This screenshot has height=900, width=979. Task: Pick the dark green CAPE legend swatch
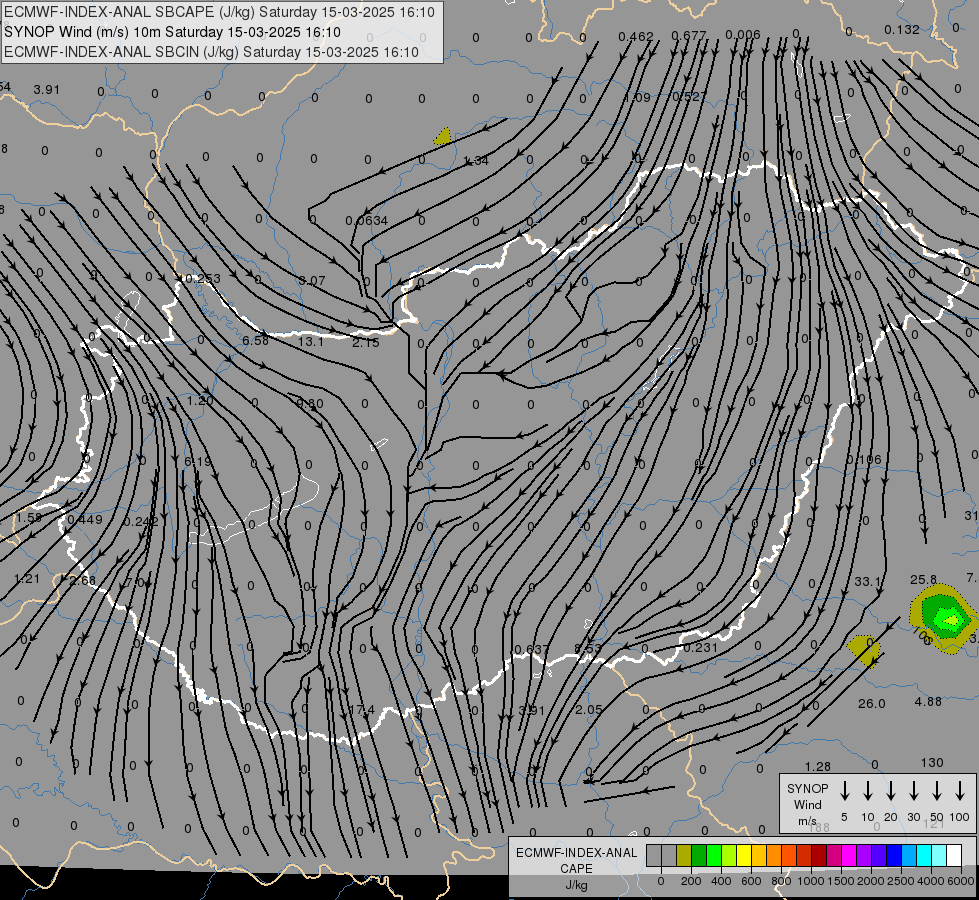pyautogui.click(x=699, y=856)
